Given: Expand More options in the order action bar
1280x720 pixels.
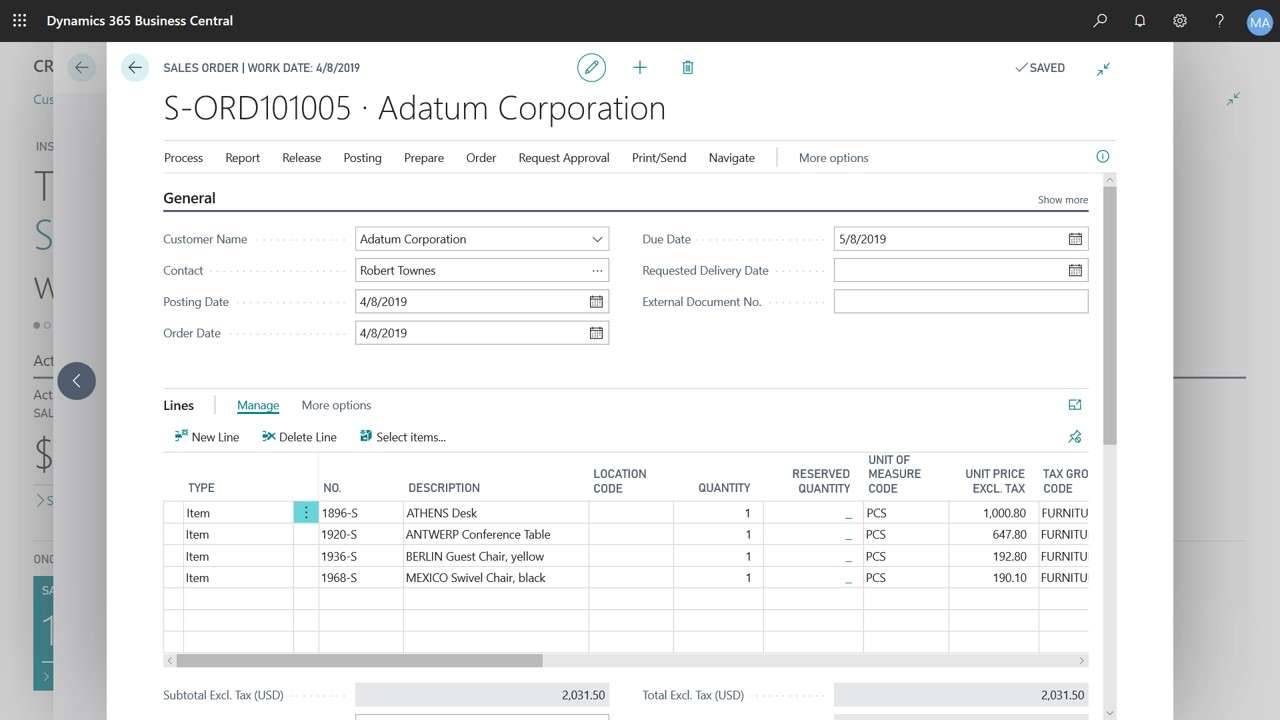Looking at the screenshot, I should pyautogui.click(x=833, y=158).
